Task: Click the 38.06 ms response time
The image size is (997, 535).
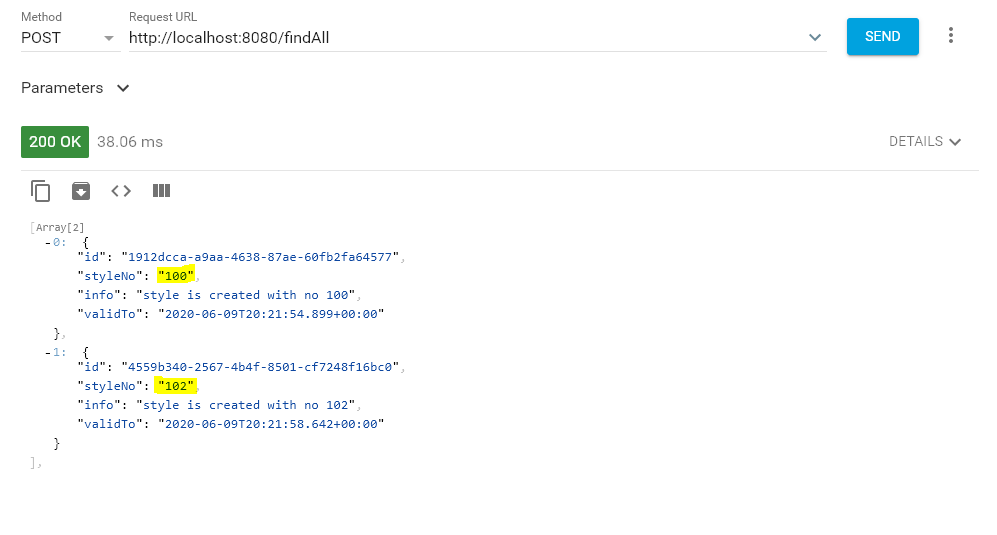Action: pyautogui.click(x=130, y=142)
